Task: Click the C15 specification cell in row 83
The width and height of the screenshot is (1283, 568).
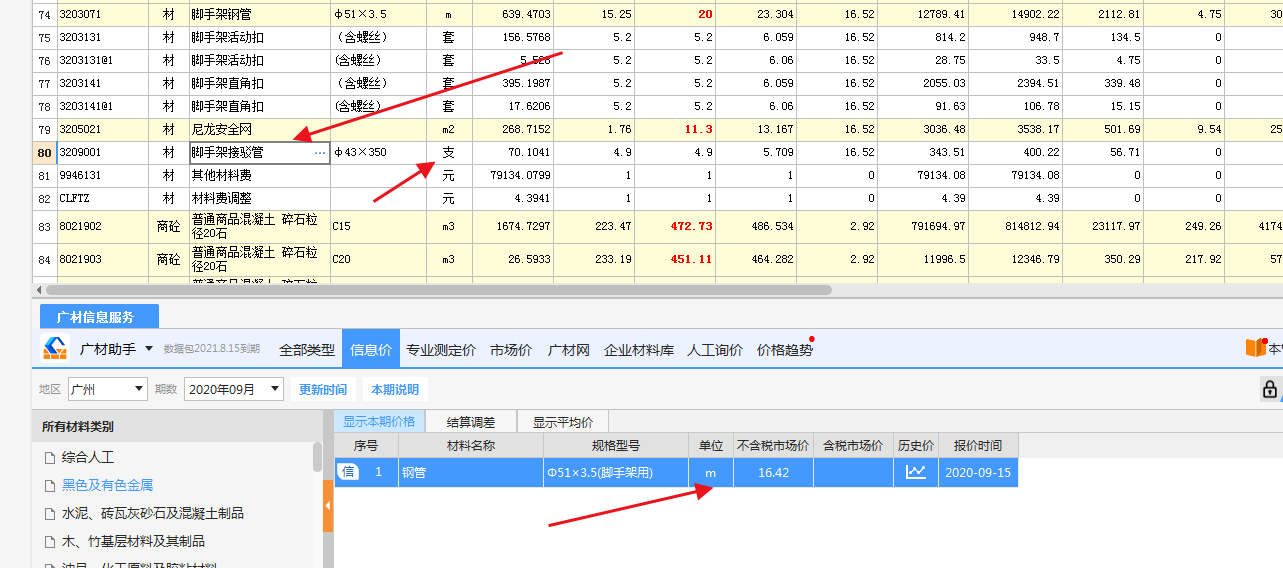Action: click(378, 227)
